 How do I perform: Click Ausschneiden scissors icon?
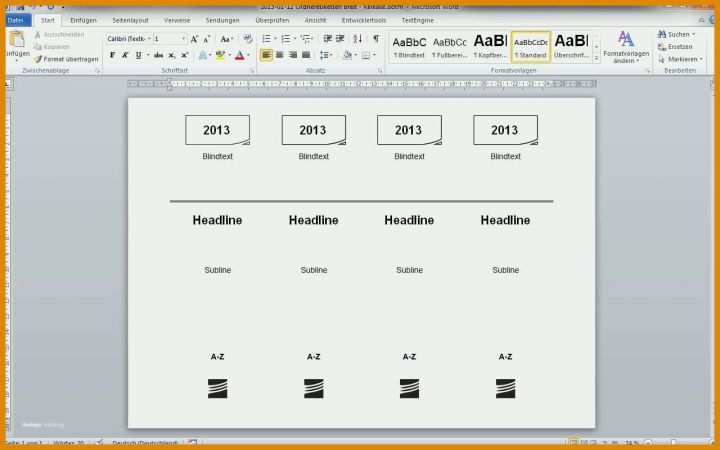coord(38,35)
